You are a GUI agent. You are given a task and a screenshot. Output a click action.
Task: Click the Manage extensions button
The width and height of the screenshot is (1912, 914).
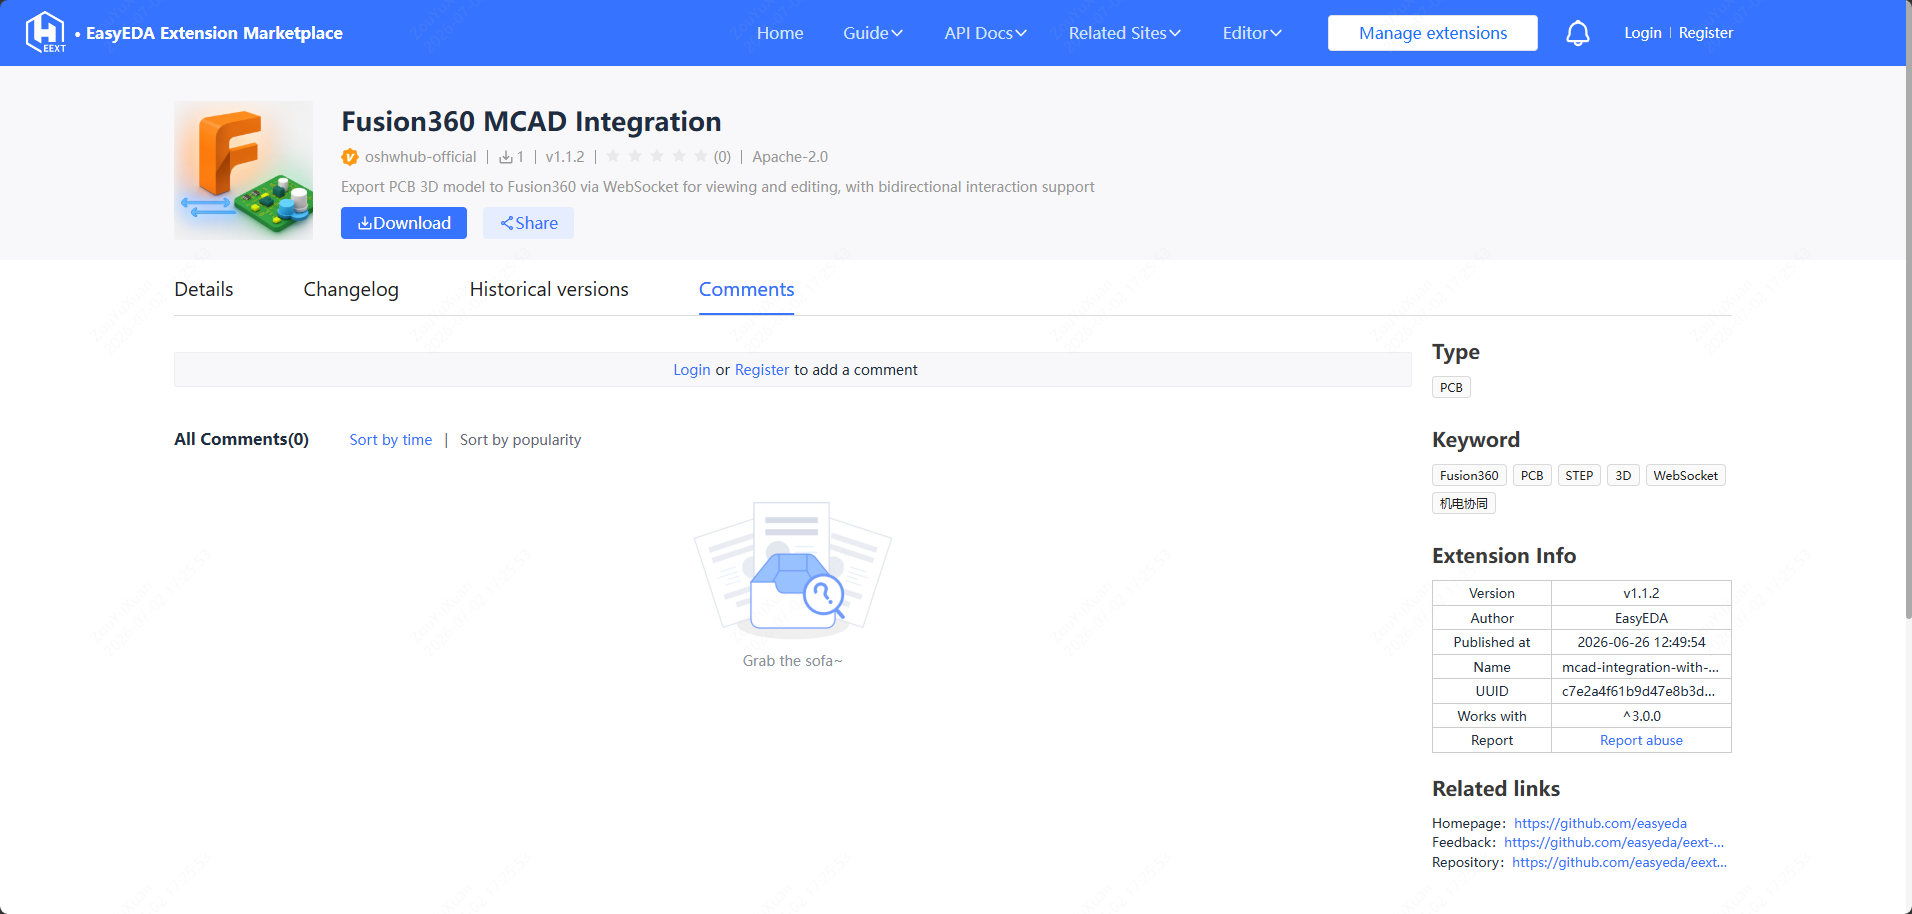[1432, 33]
